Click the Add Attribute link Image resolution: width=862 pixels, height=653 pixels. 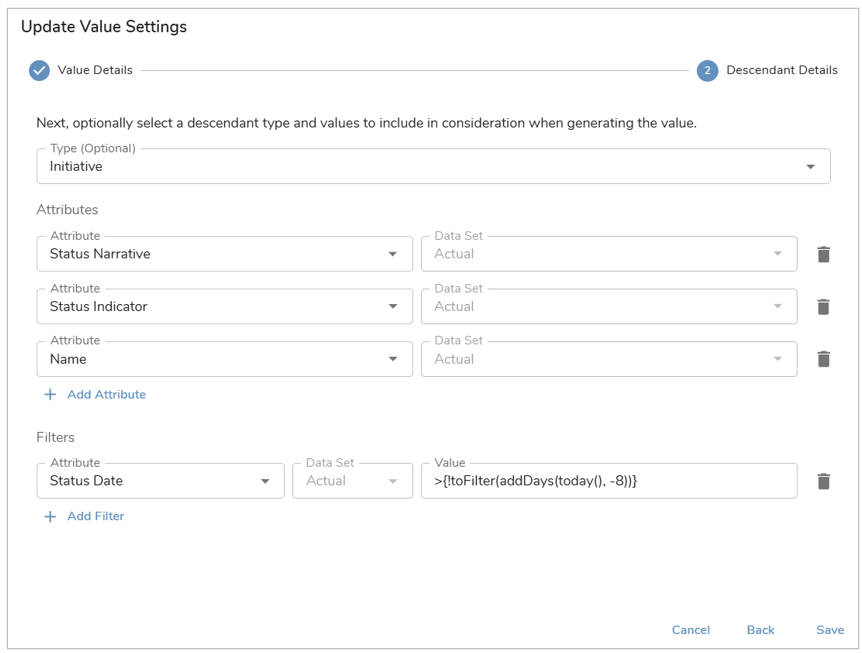click(107, 395)
